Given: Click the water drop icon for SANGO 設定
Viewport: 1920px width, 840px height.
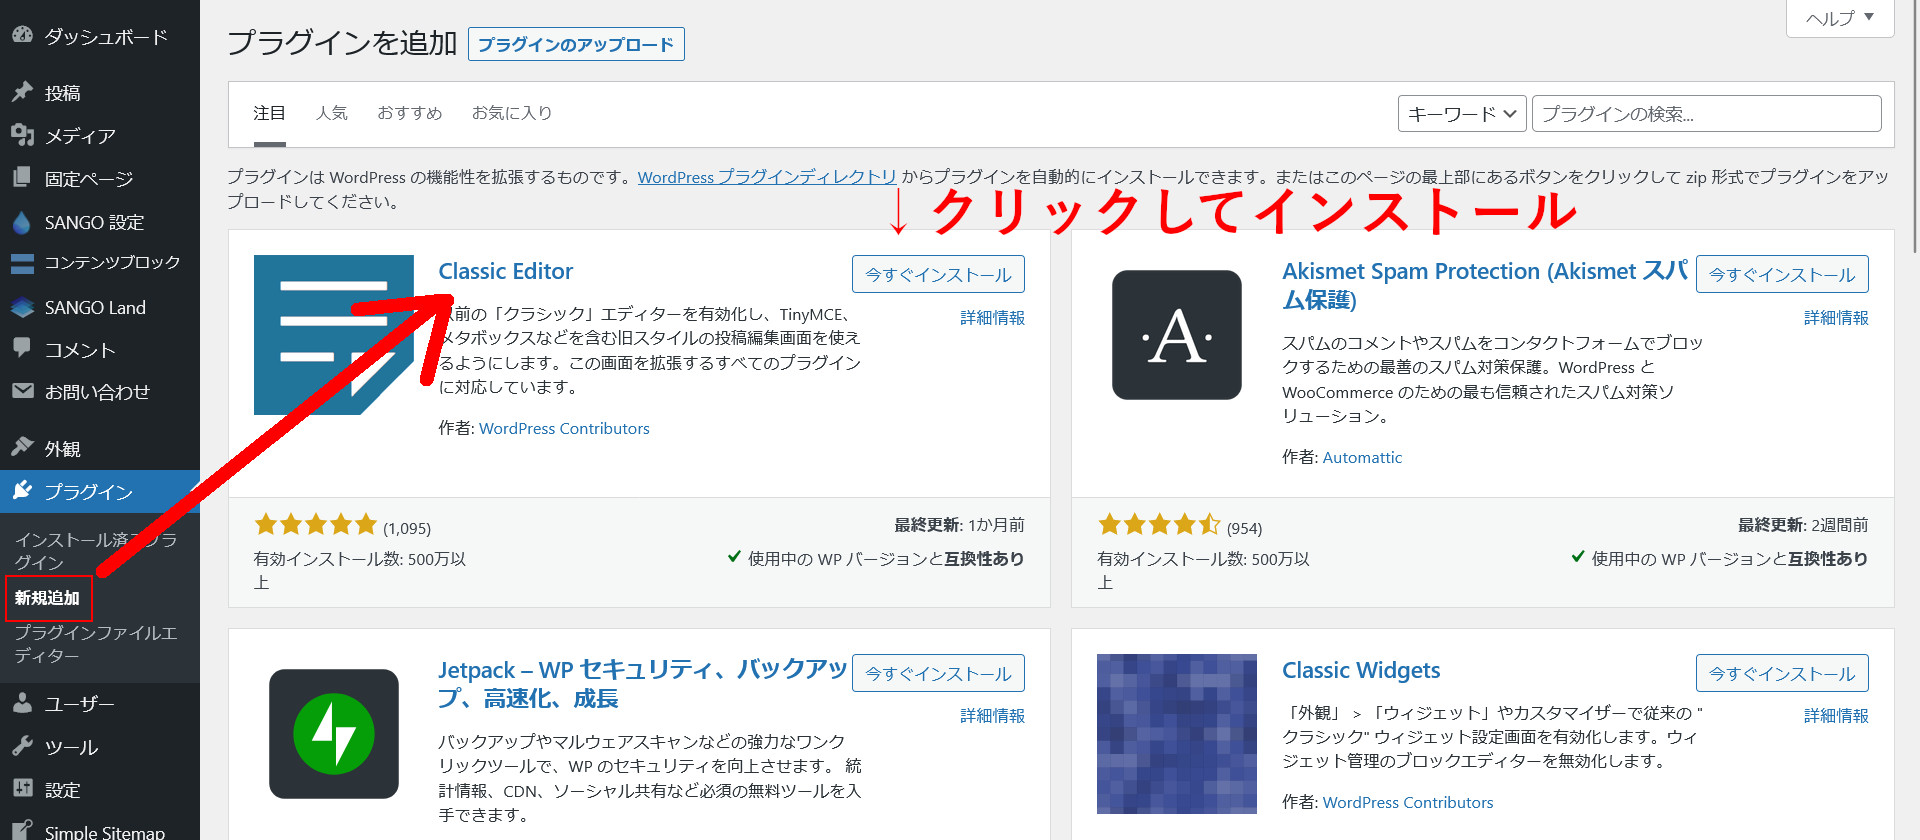Looking at the screenshot, I should coord(22,222).
